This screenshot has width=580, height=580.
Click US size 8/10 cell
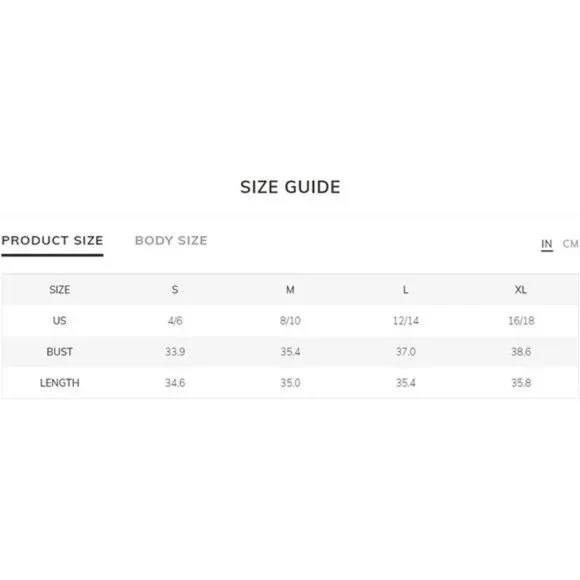coord(290,321)
